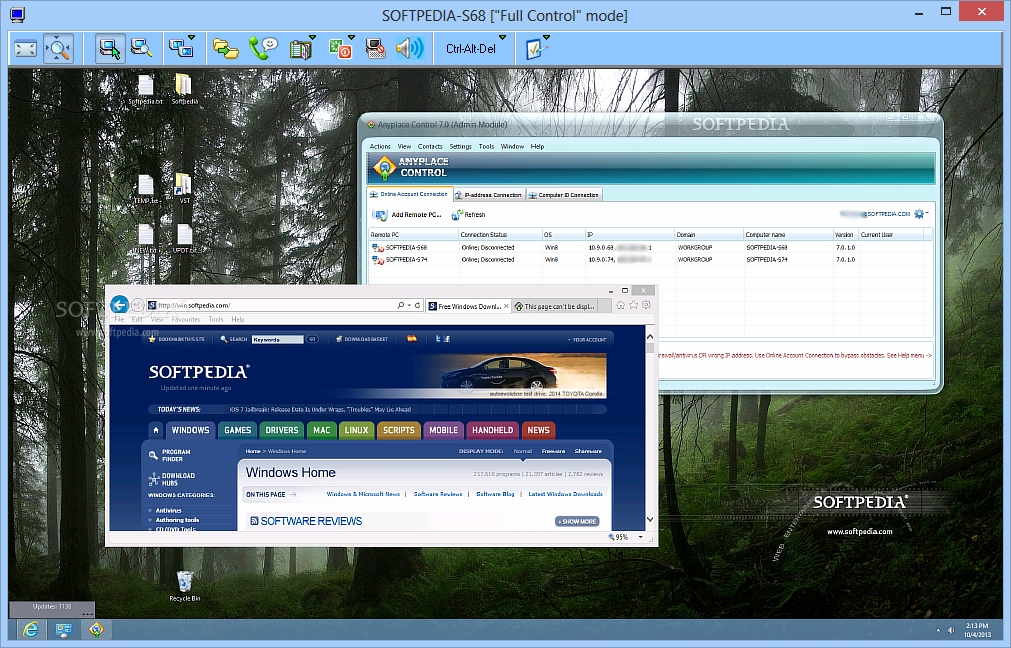
Task: Switch to IP-address Connection tab
Action: coord(488,195)
